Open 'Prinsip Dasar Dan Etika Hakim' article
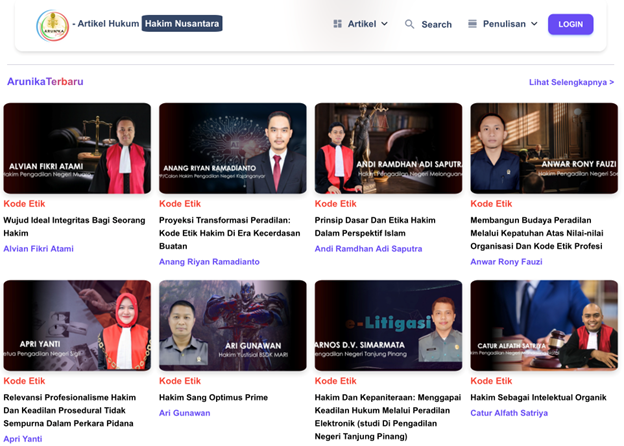This screenshot has height=446, width=624. coord(375,226)
